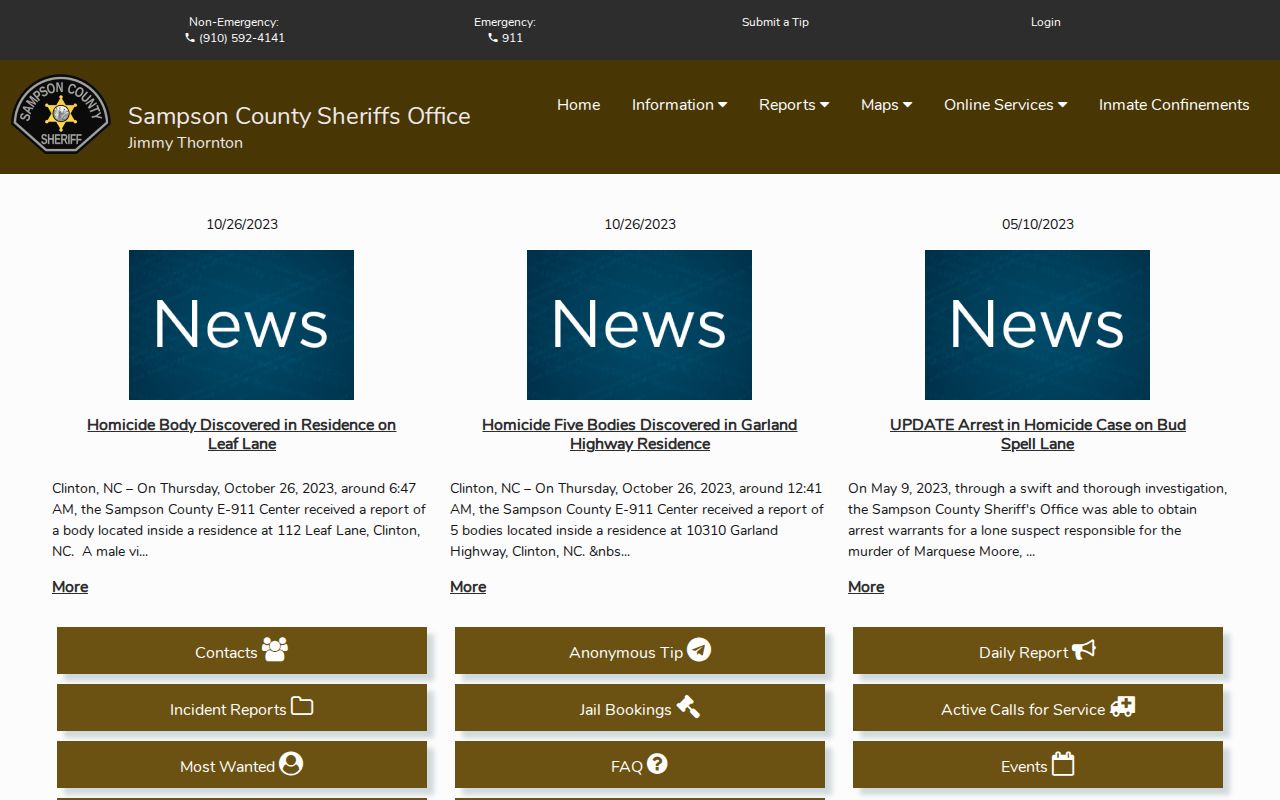Open the Jail Bookings button
This screenshot has width=1280, height=800.
(x=640, y=708)
